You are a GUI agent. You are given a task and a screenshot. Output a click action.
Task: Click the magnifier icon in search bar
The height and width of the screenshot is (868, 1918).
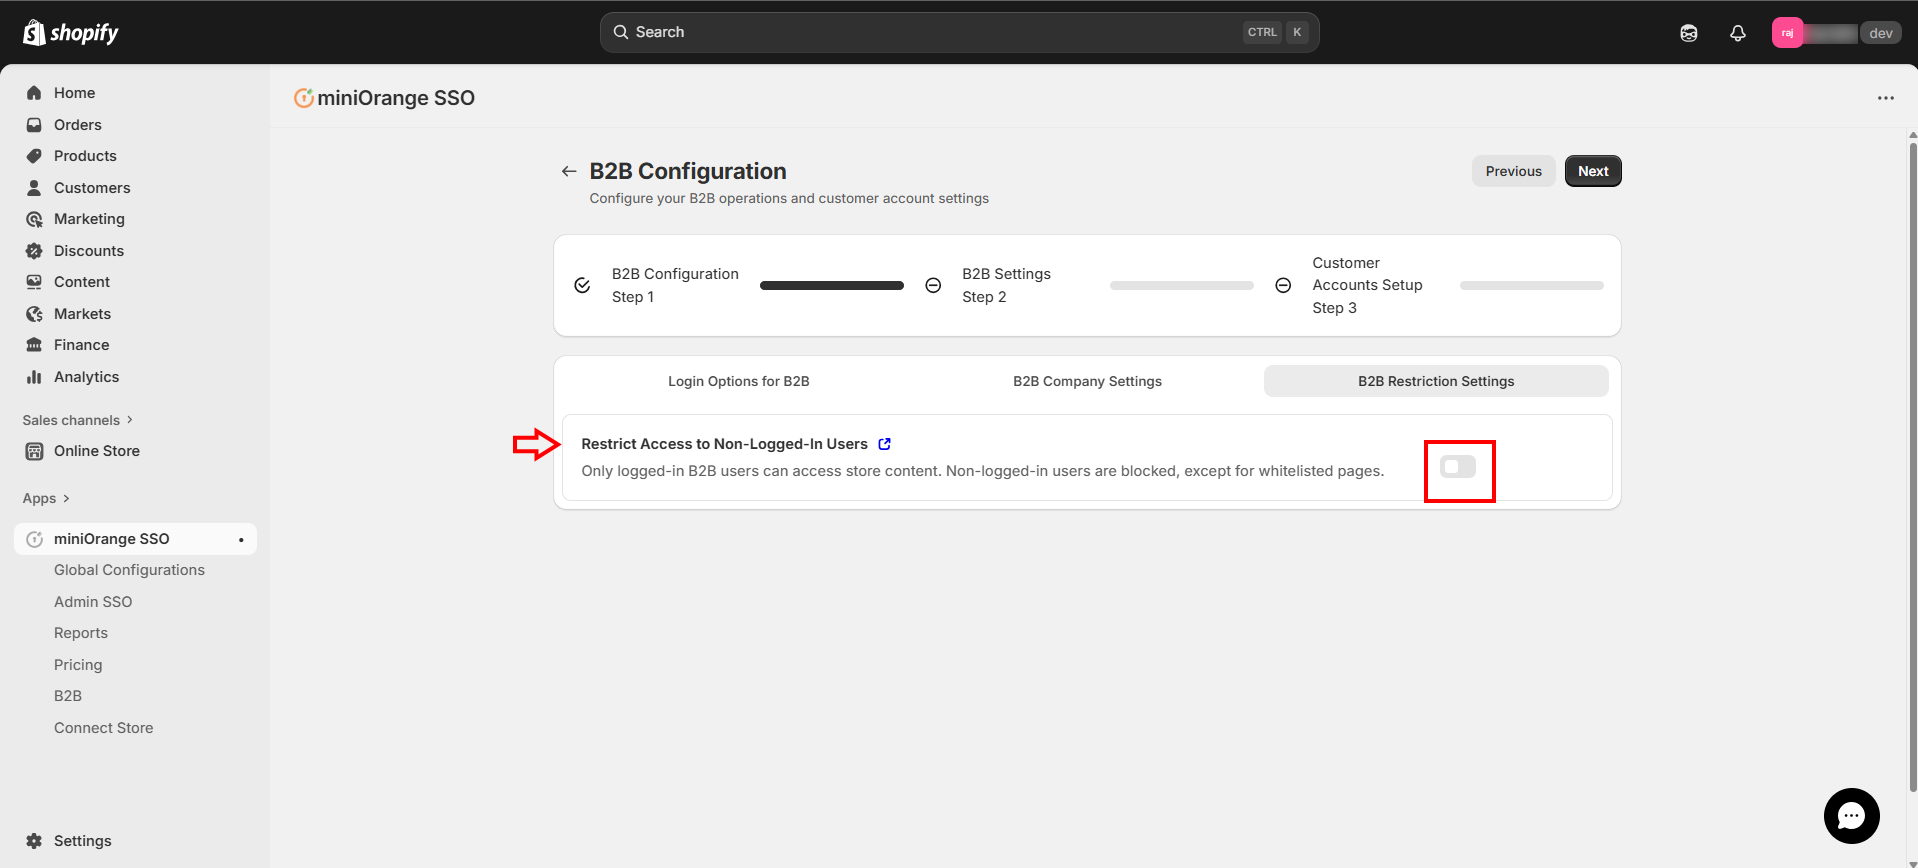coord(621,32)
